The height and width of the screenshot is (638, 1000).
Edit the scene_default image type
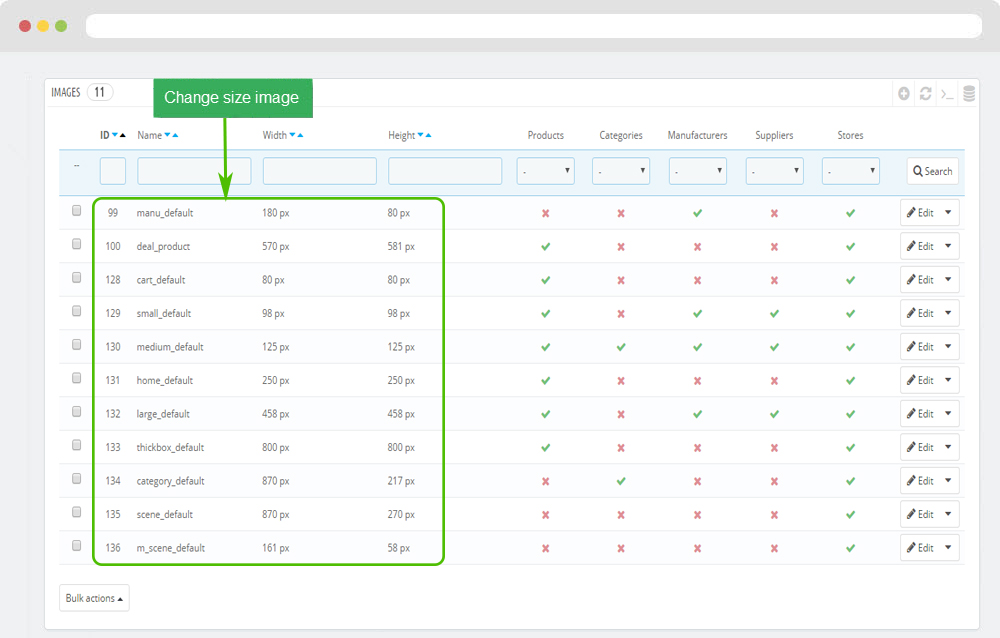click(920, 514)
